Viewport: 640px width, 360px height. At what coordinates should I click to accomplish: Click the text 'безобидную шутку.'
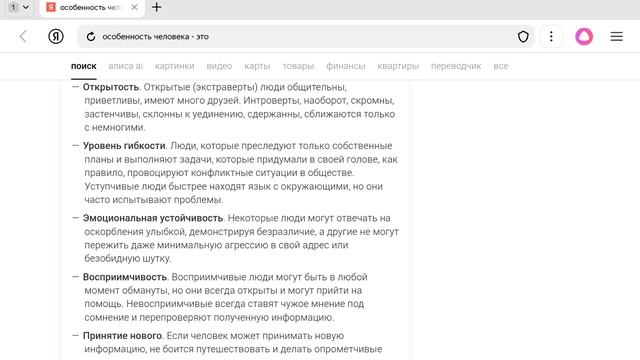pyautogui.click(x=128, y=259)
